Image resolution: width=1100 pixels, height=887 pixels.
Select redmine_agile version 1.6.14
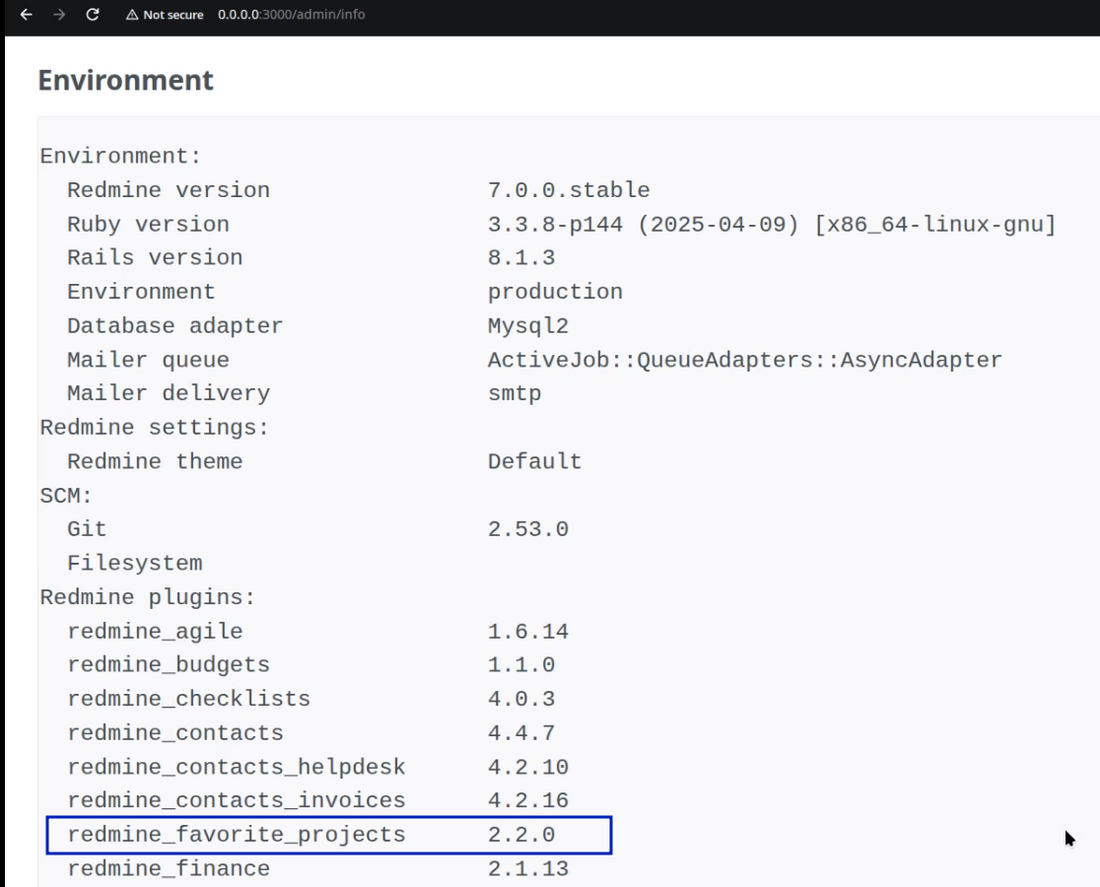click(x=528, y=632)
